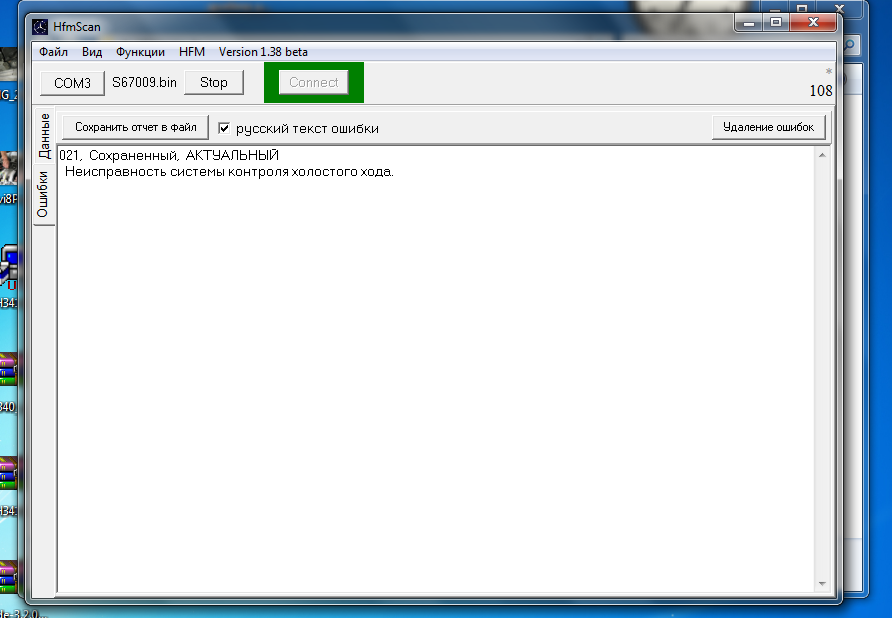Click the scrollbar down arrow in error list
The height and width of the screenshot is (618, 892).
coord(822,584)
